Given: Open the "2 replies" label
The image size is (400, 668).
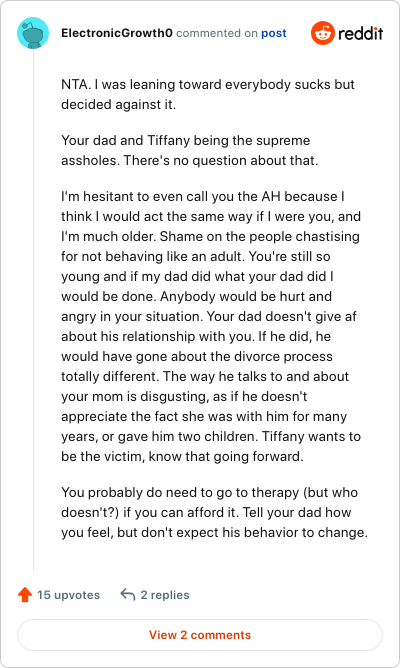Looking at the screenshot, I should point(165,595).
